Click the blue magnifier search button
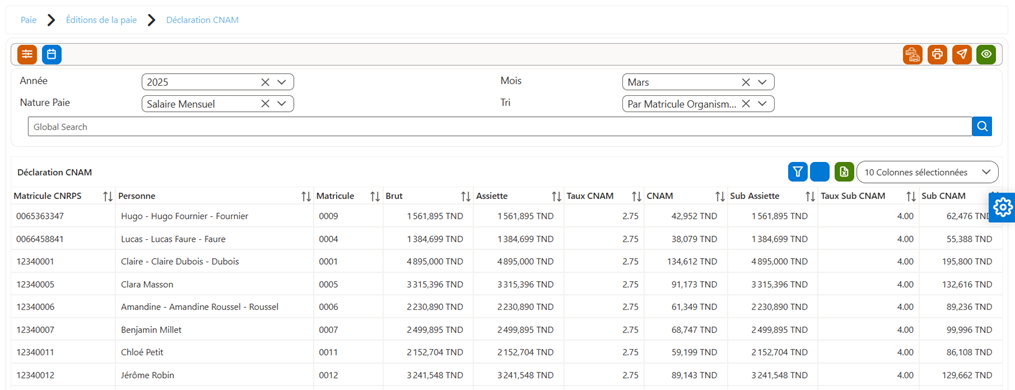The image size is (1015, 390). coord(982,126)
